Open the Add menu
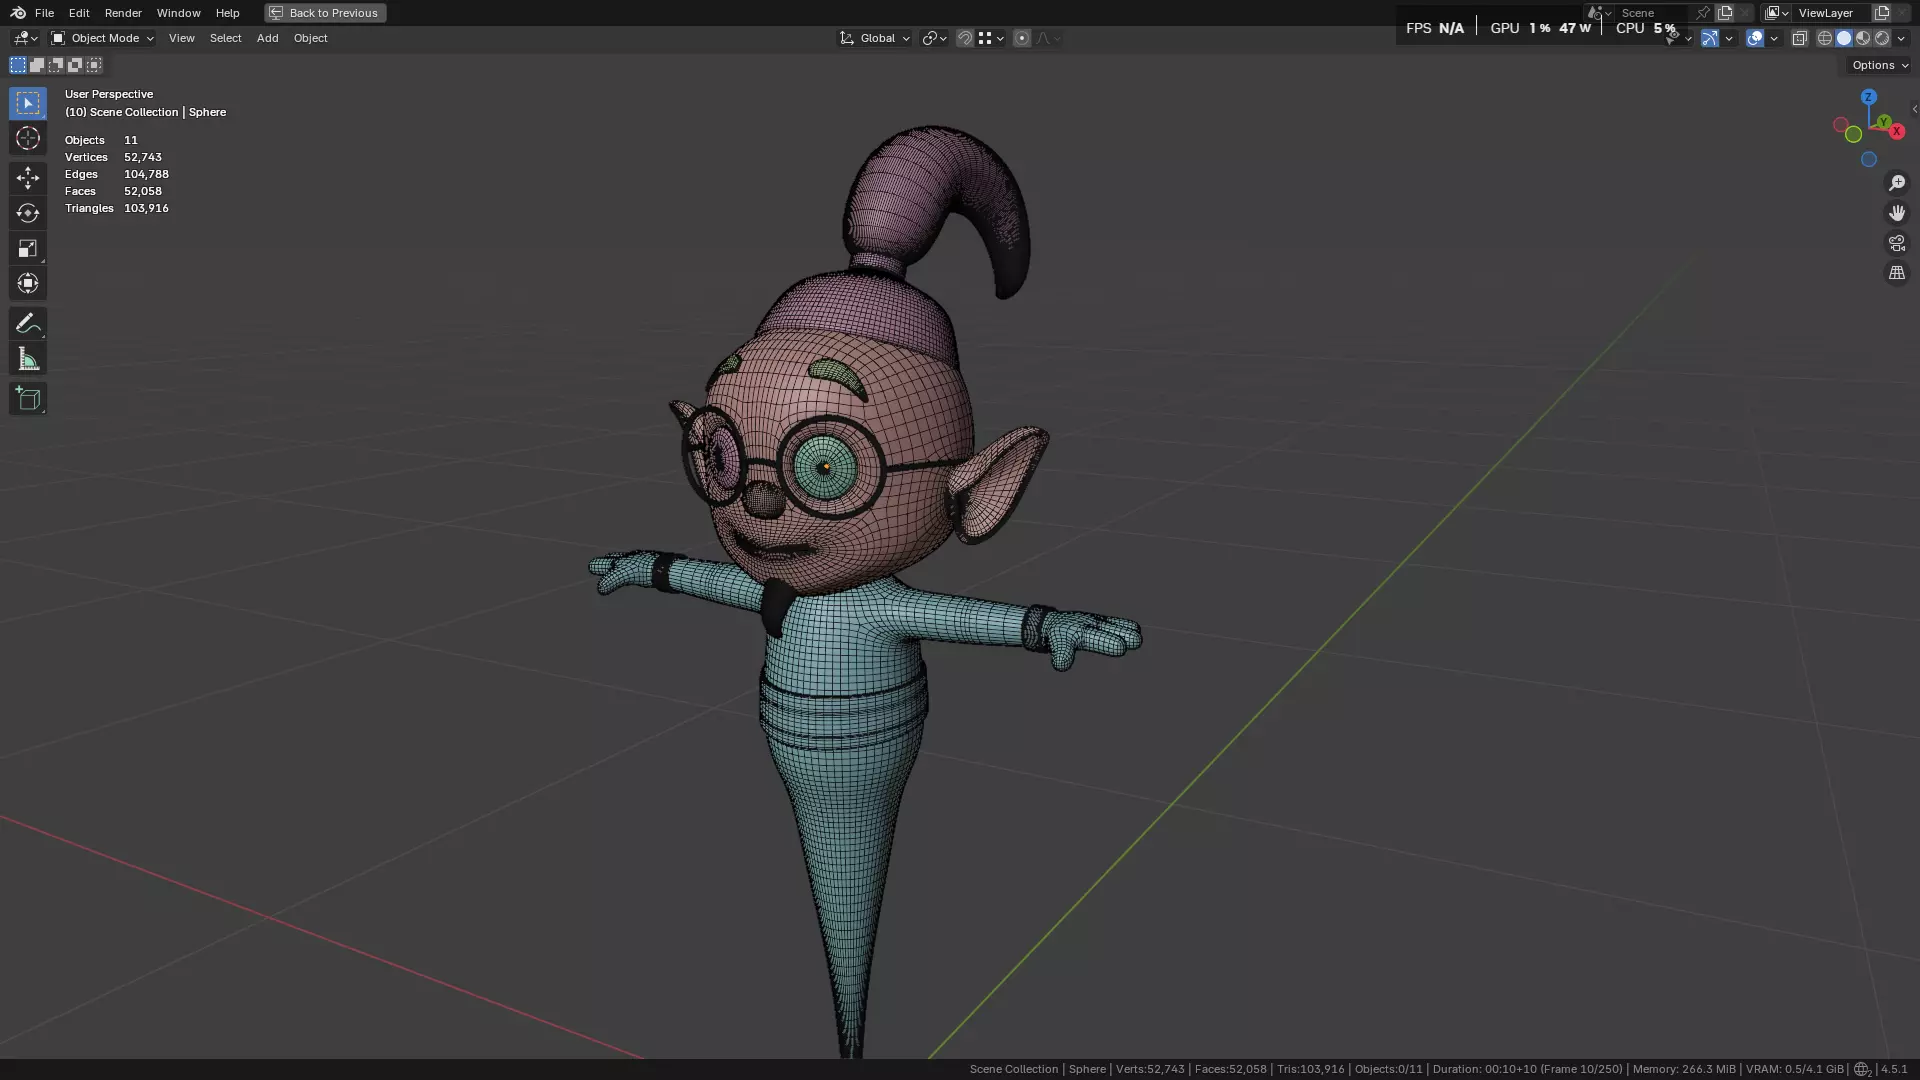The image size is (1920, 1080). click(267, 38)
